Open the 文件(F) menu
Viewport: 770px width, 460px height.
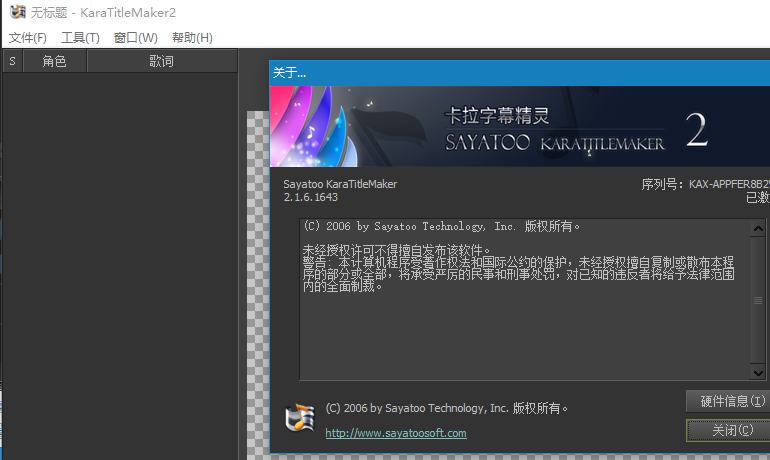tap(28, 38)
